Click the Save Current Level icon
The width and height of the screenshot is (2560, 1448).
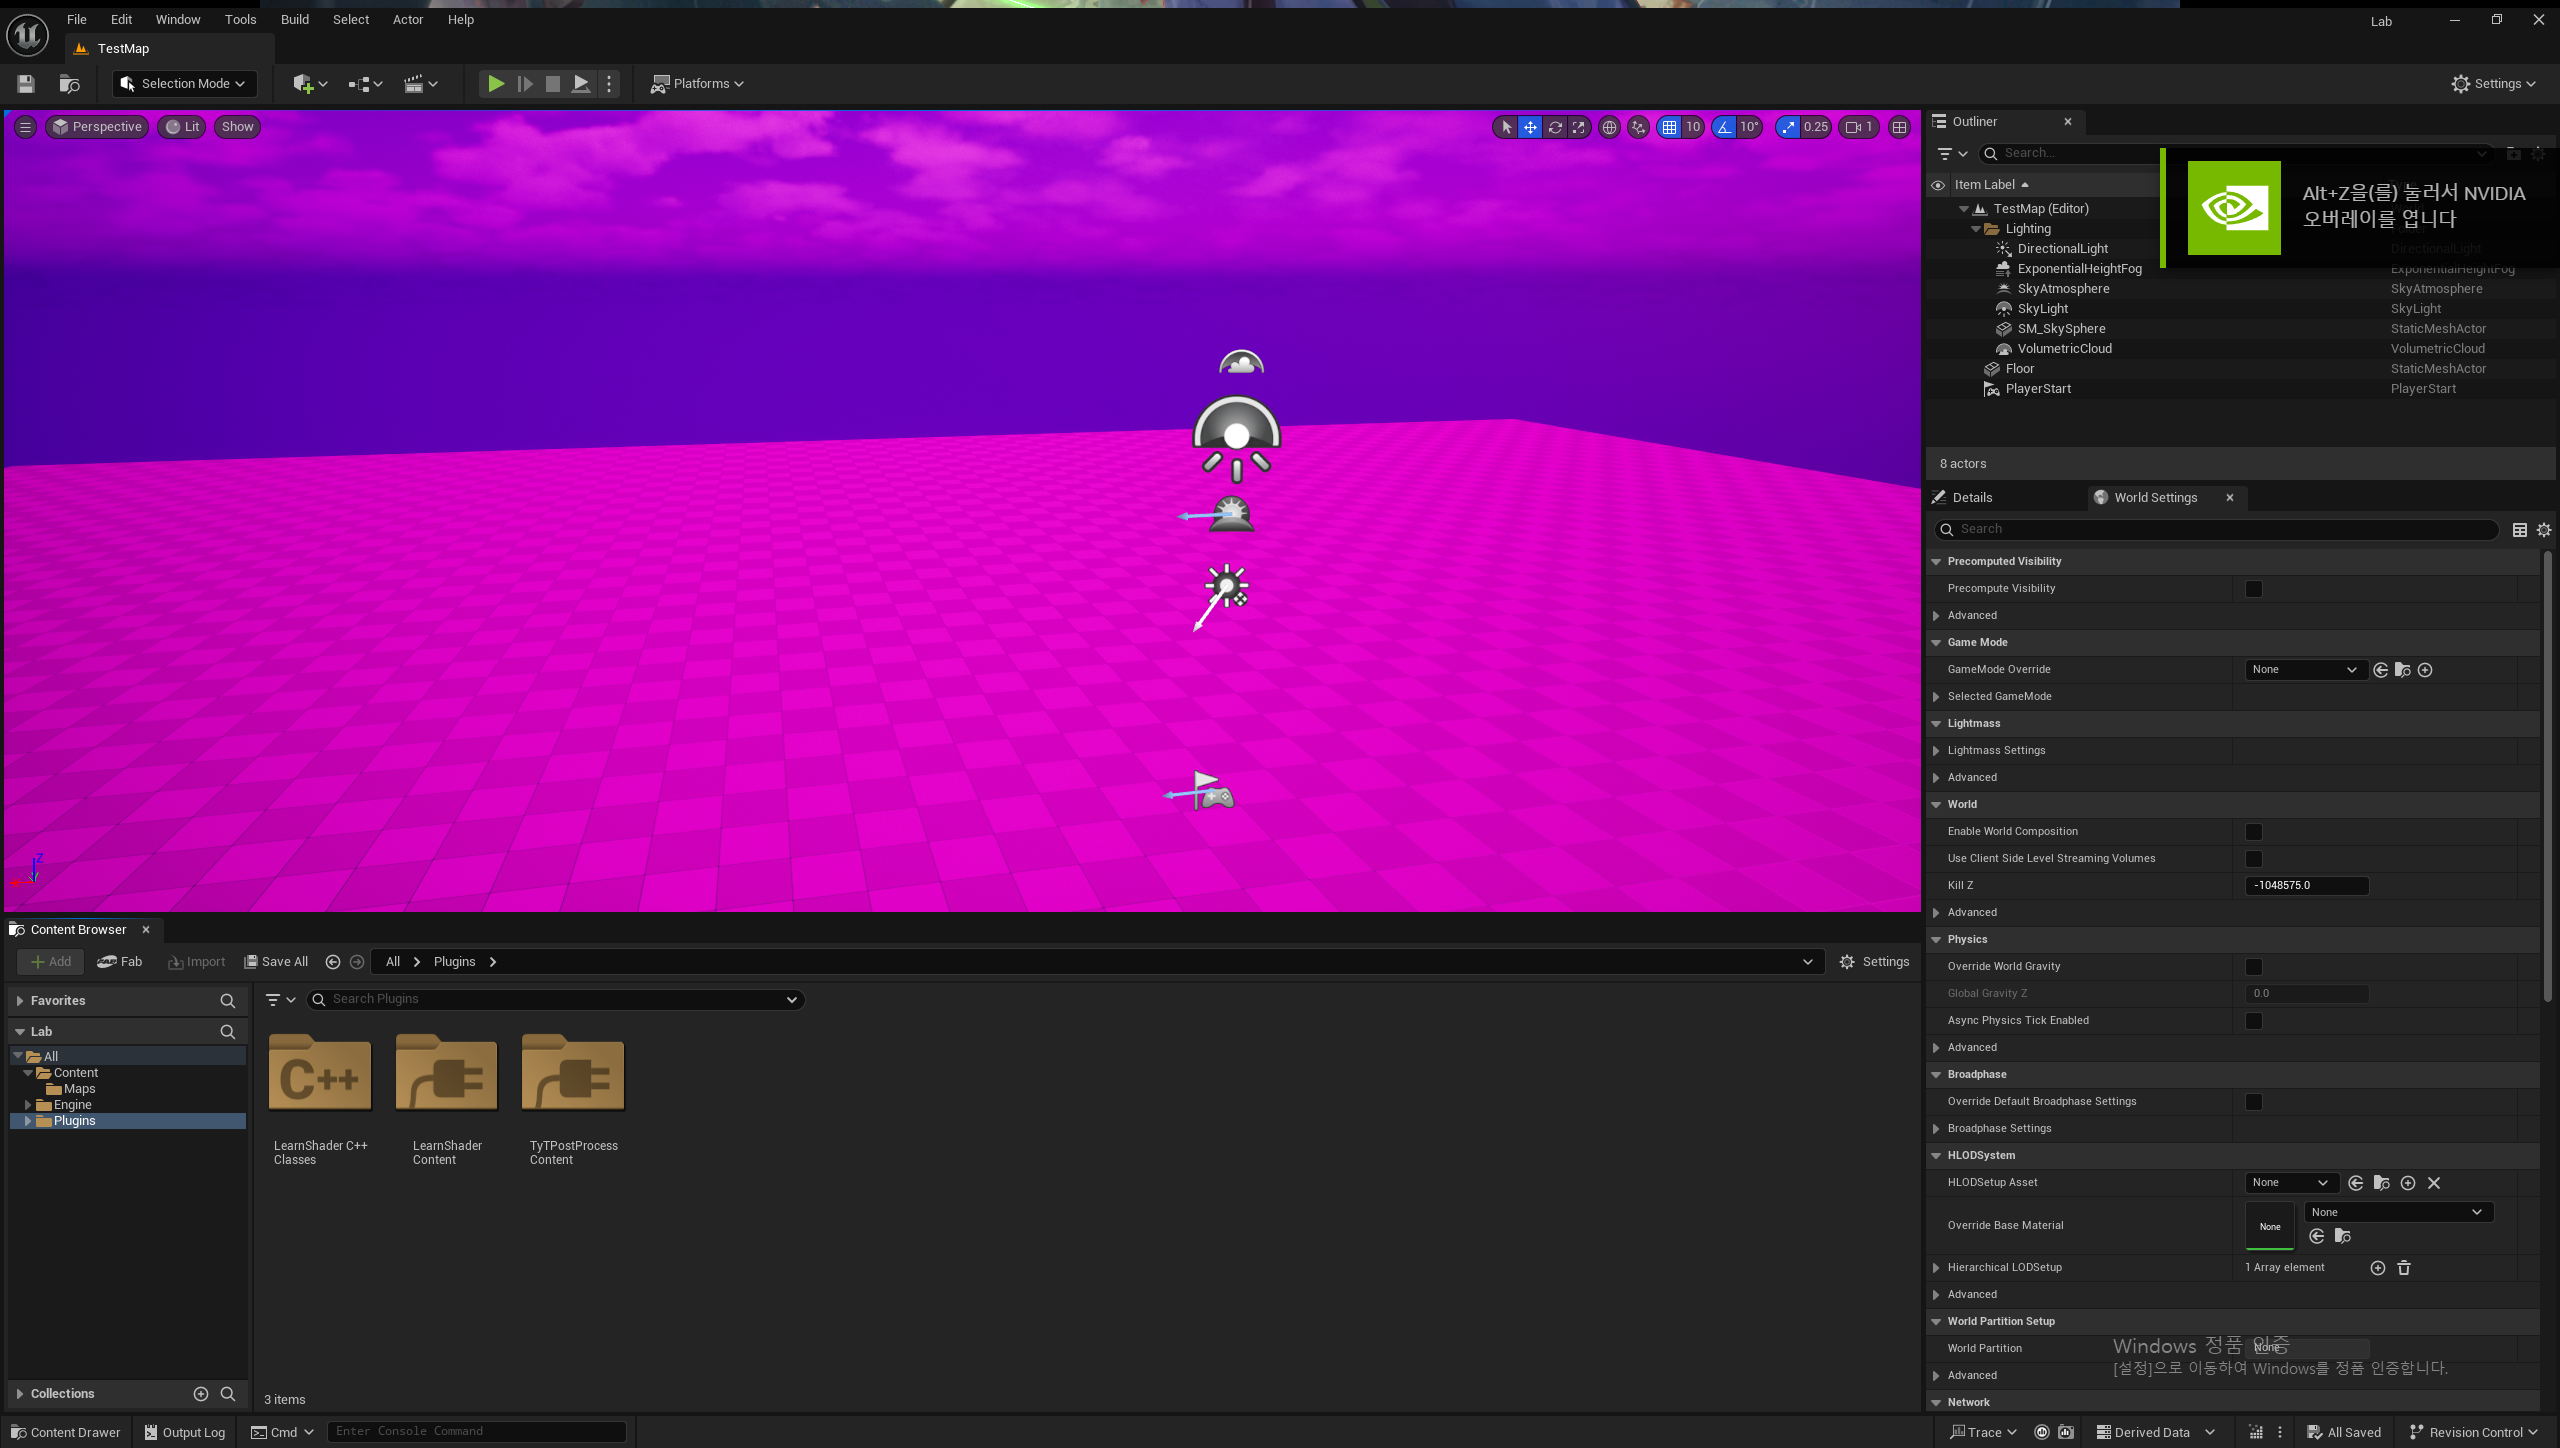point(25,84)
